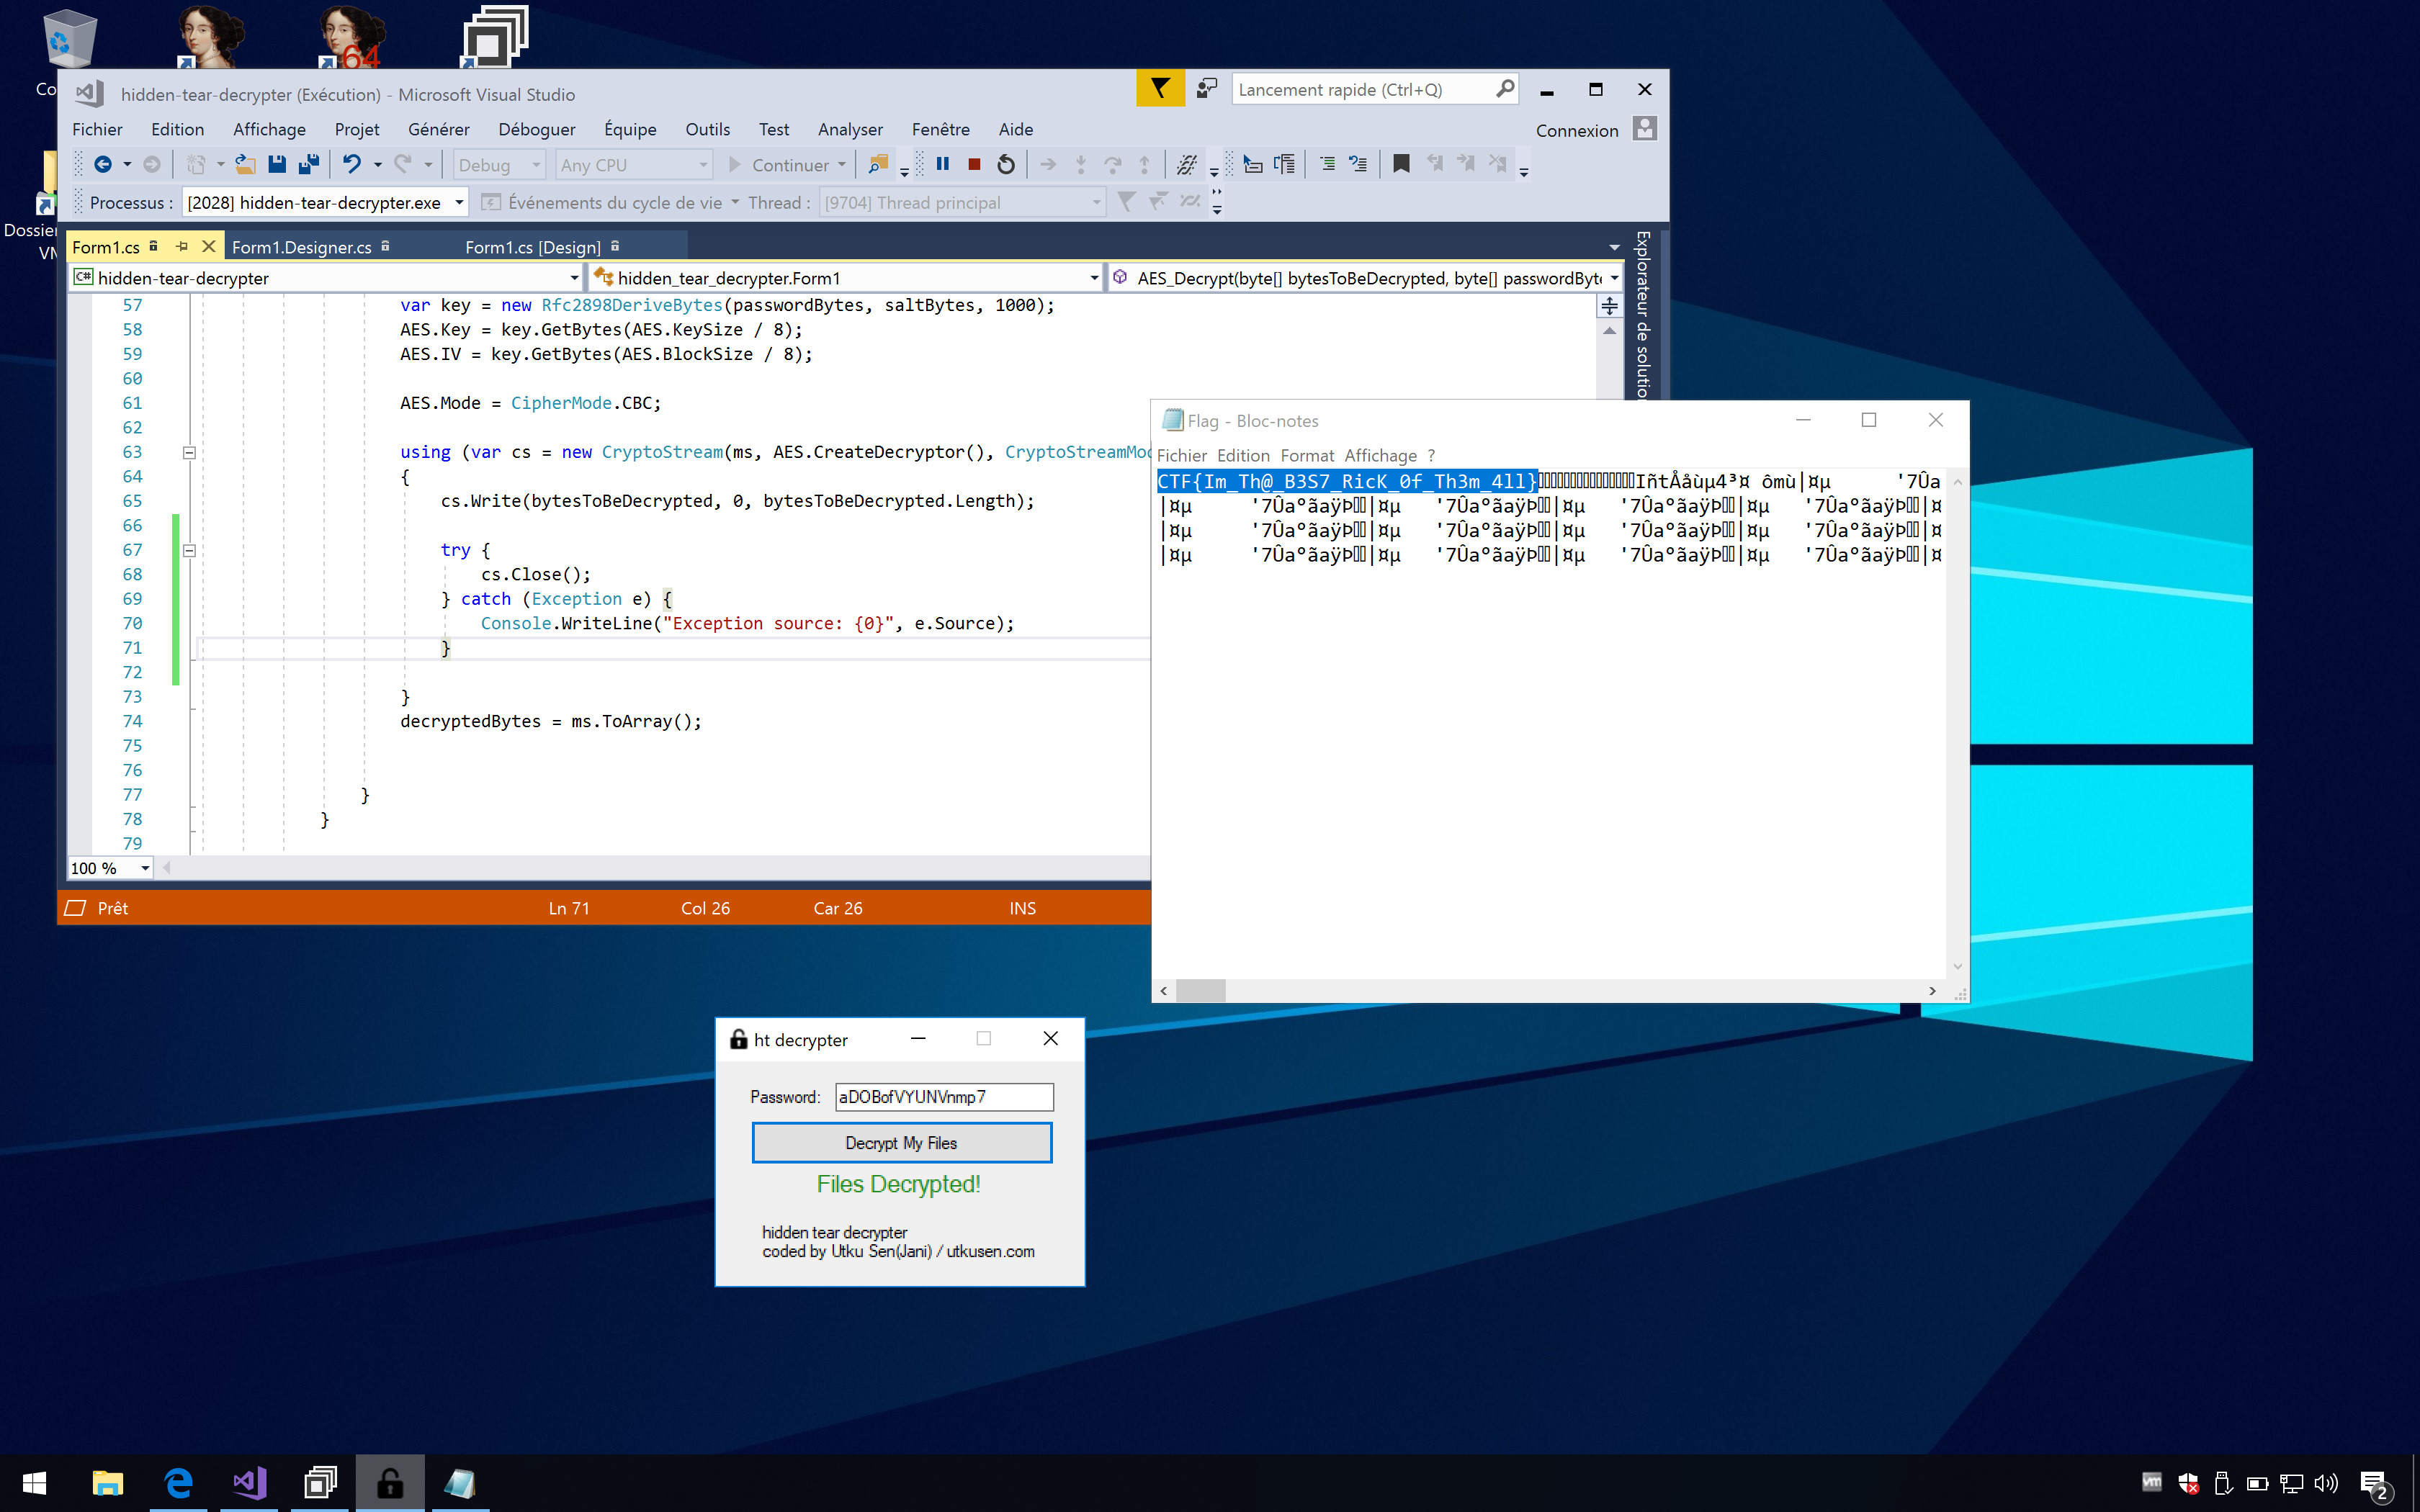This screenshot has width=2420, height=1512.
Task: Stop debugging with the red square icon
Action: pos(974,164)
